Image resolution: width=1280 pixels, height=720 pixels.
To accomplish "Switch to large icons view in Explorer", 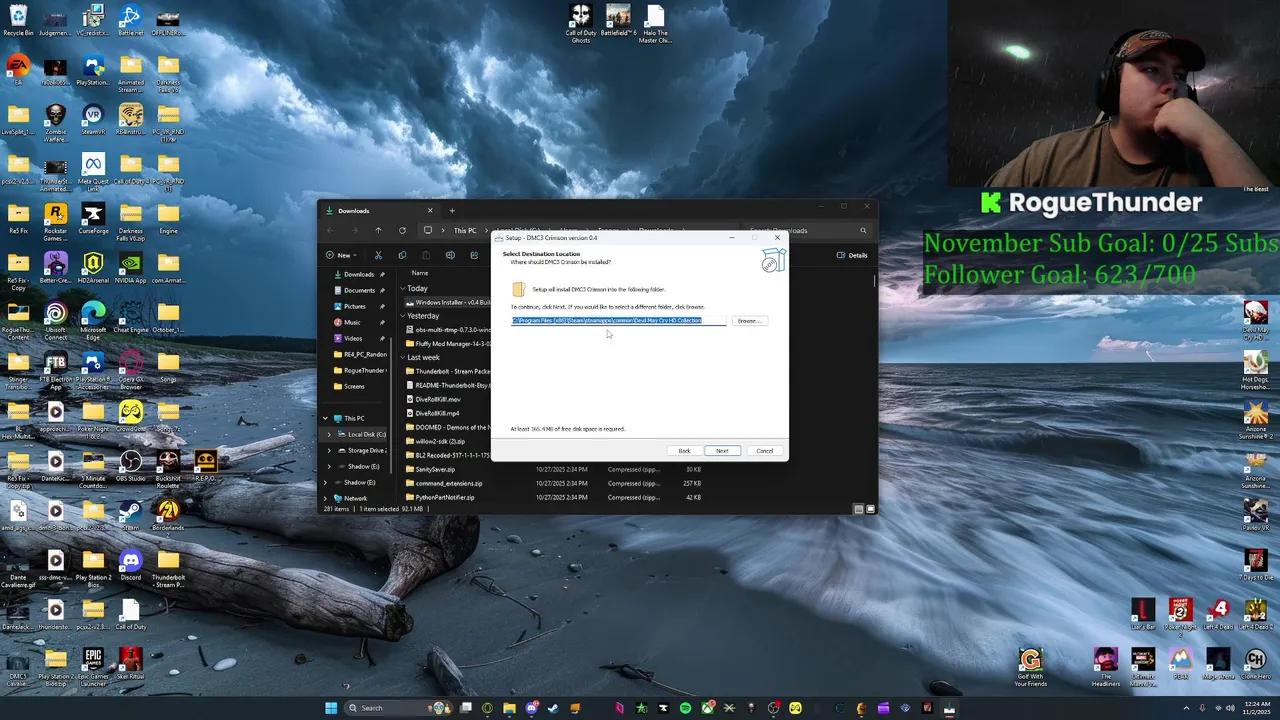I will click(x=870, y=509).
